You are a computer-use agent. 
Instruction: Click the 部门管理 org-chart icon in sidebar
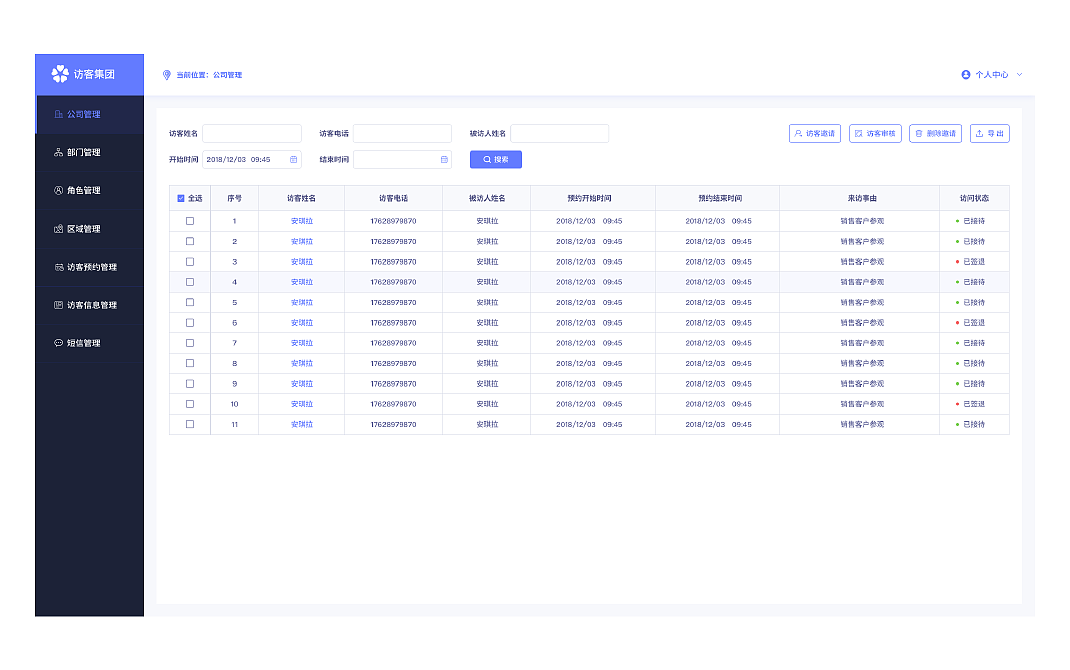(59, 153)
